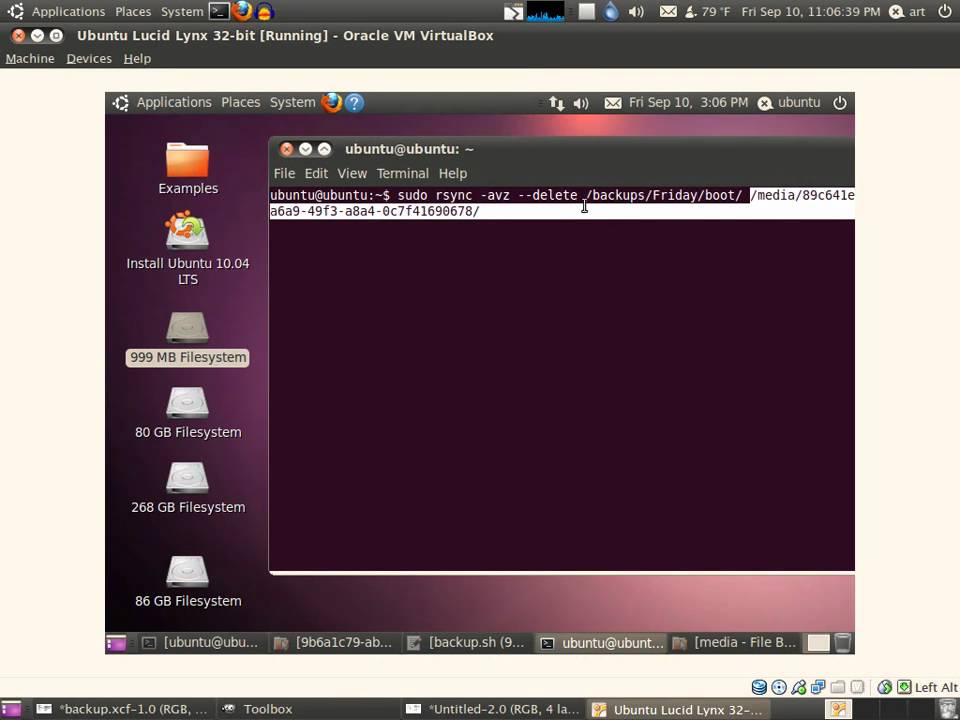Screen dimensions: 960x720
Task: Switch to guest [media - File B... window
Action: 735,643
